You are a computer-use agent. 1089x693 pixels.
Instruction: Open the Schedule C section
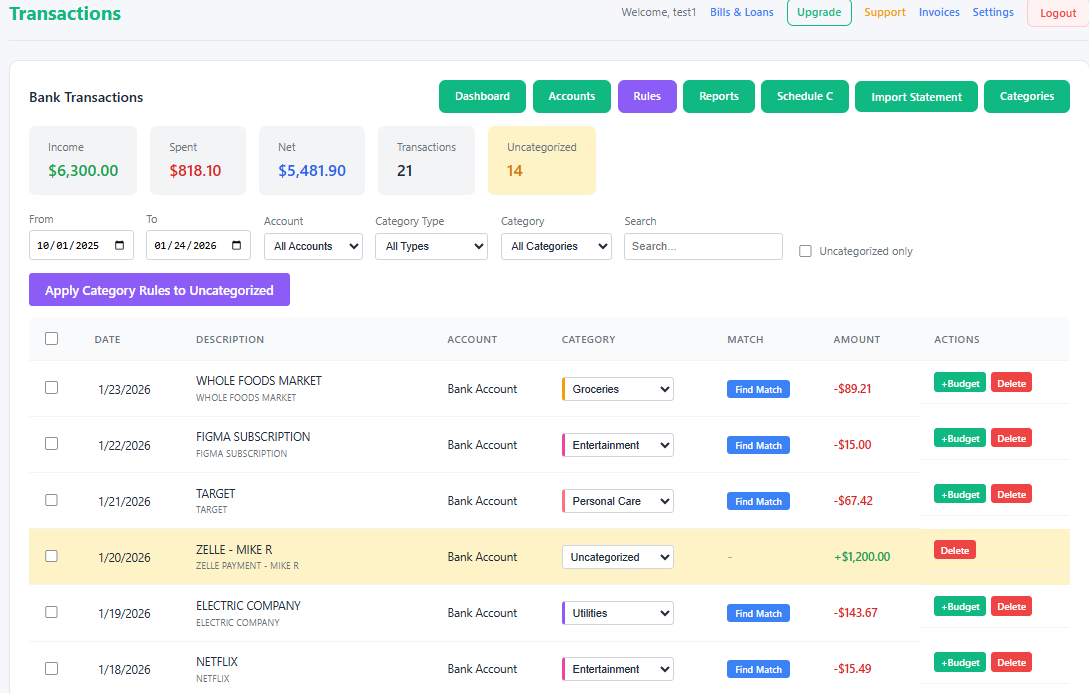[805, 97]
